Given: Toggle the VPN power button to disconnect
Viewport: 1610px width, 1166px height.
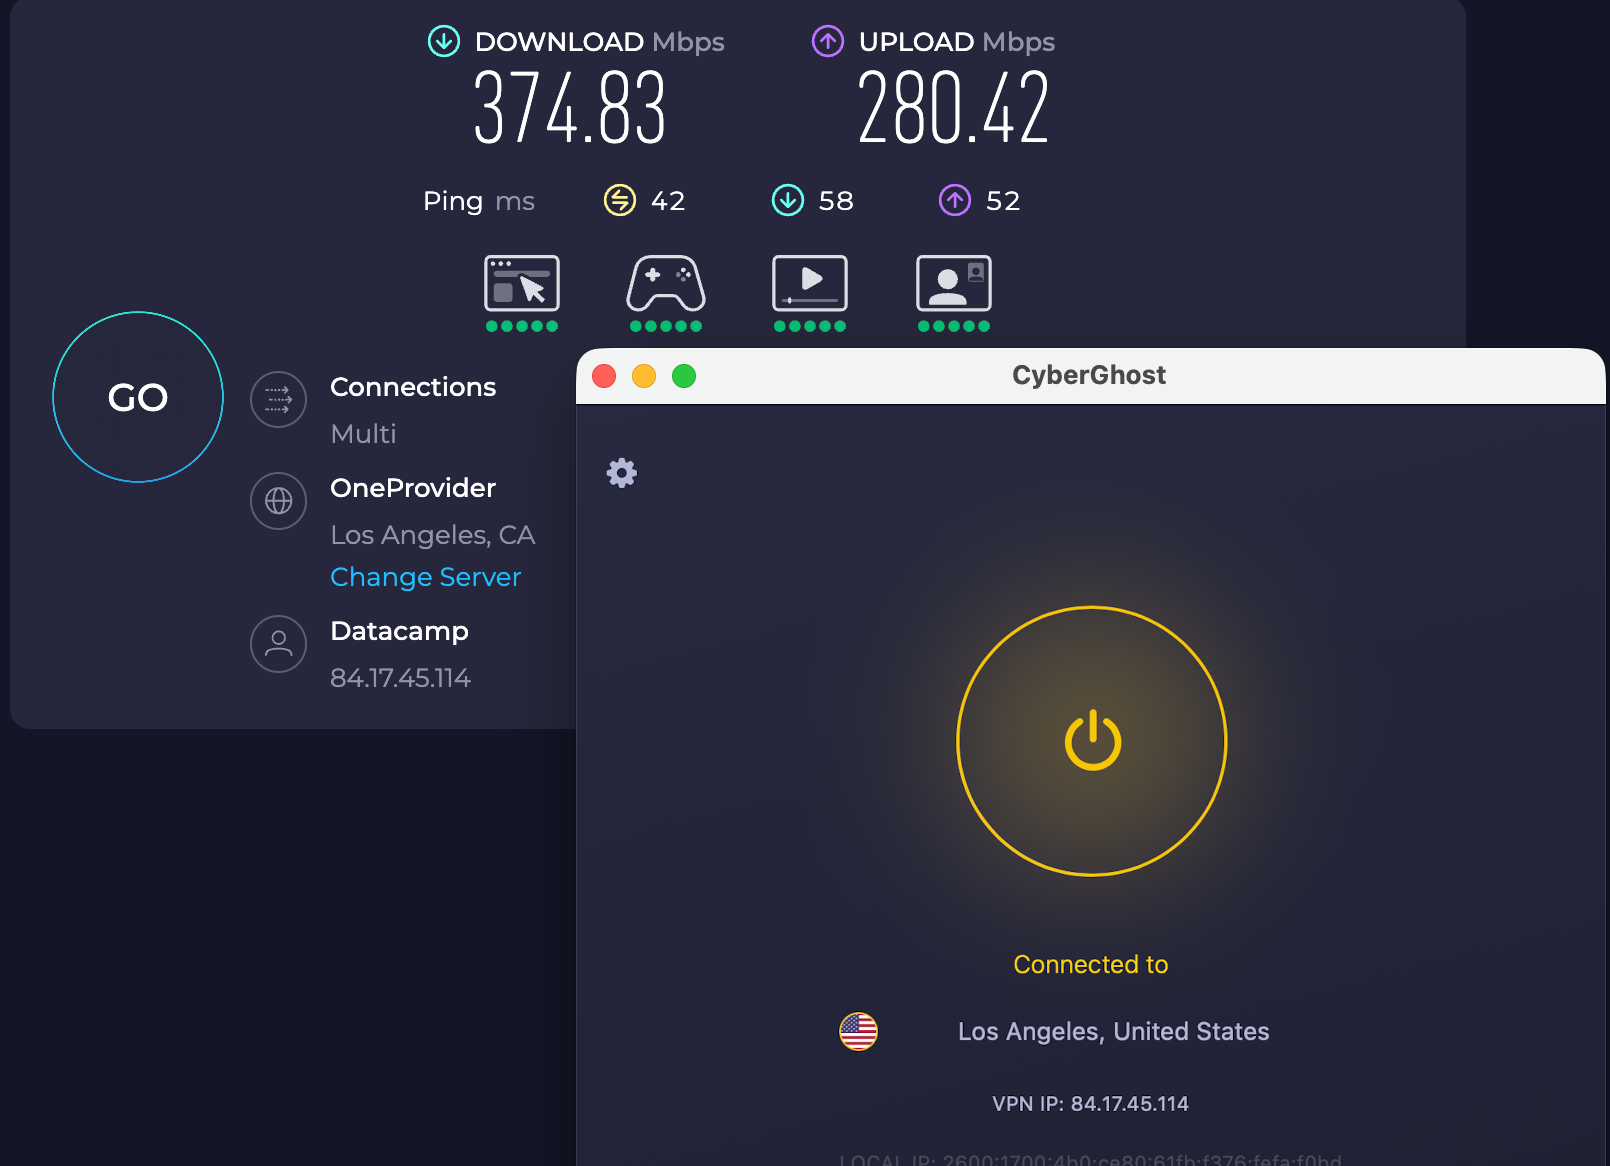Looking at the screenshot, I should click(1091, 740).
